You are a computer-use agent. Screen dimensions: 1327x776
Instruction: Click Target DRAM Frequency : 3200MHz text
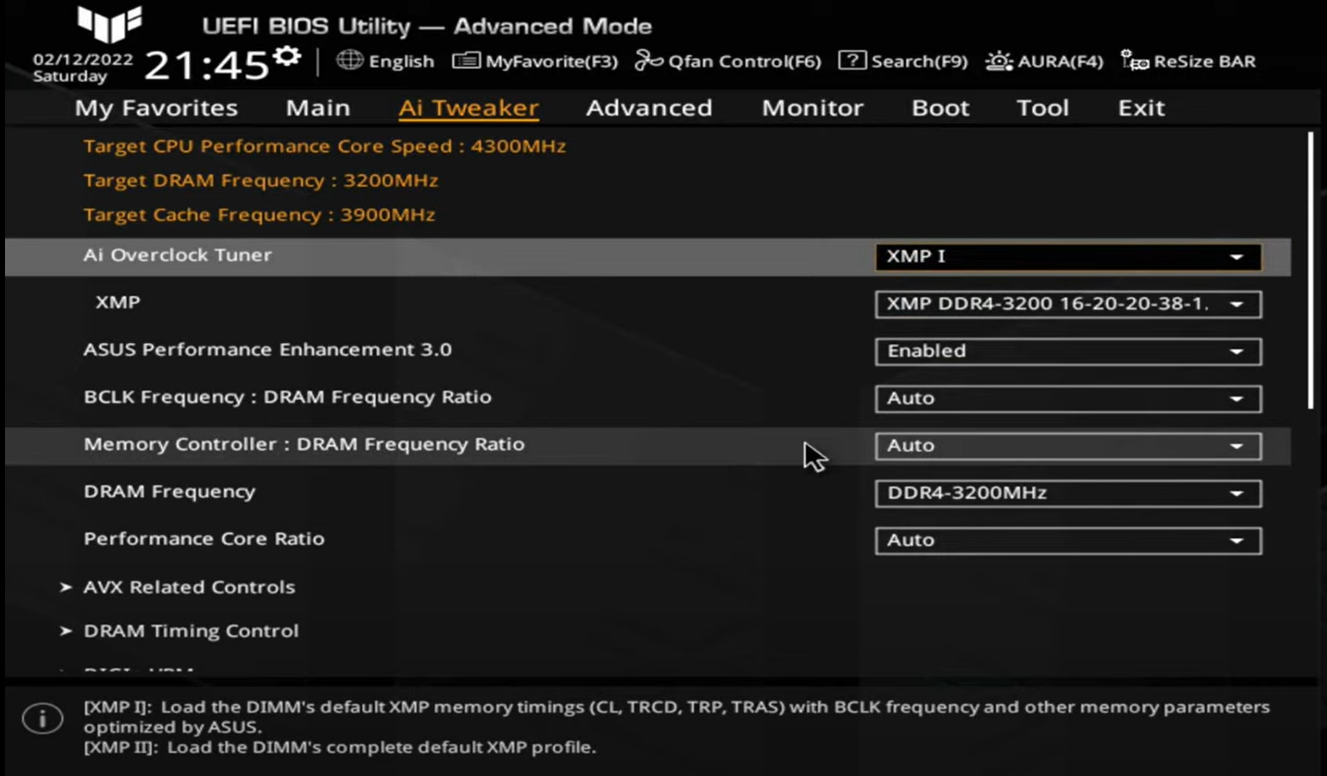(x=260, y=180)
